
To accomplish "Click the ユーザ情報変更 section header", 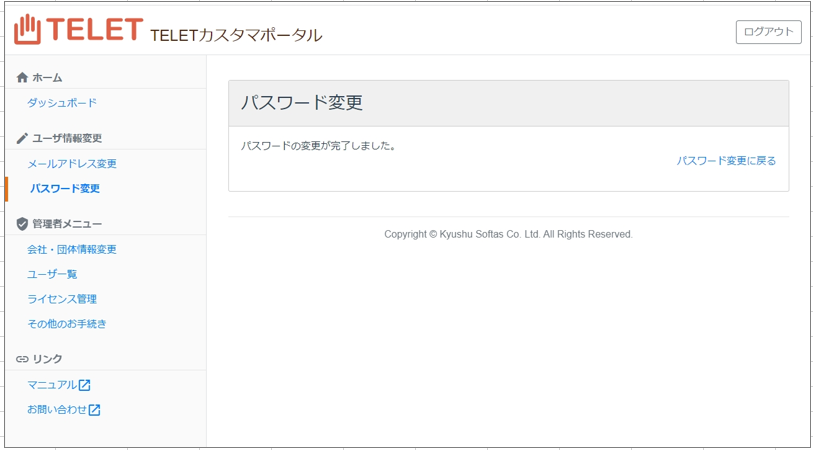I will [x=67, y=138].
